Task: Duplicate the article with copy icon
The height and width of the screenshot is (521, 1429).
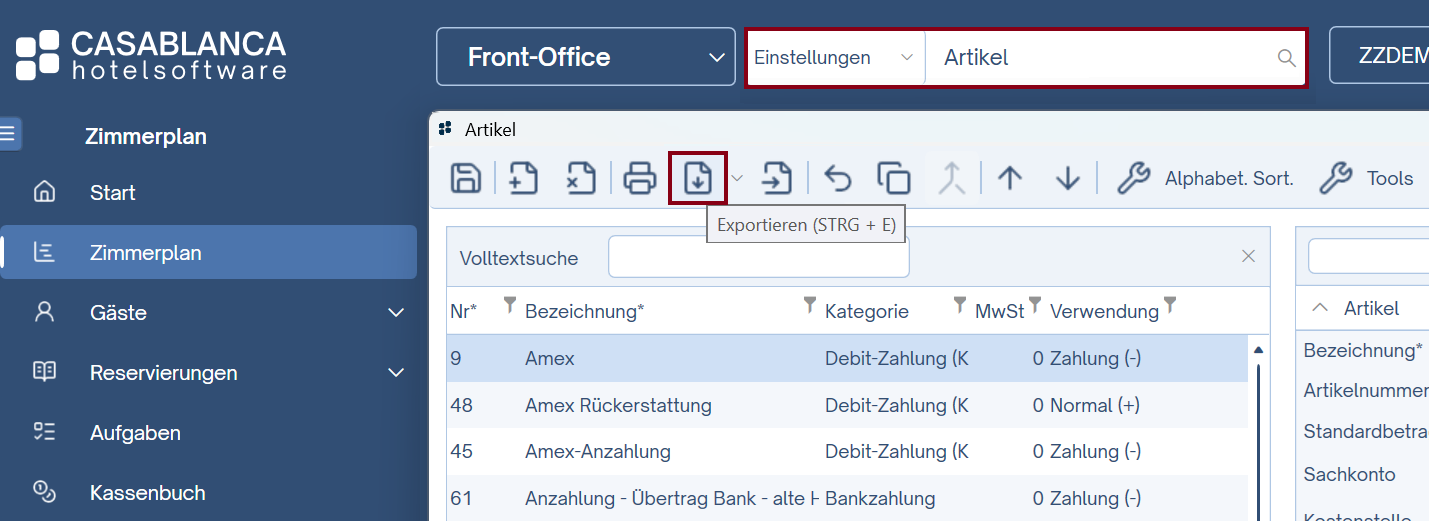Action: point(893,178)
